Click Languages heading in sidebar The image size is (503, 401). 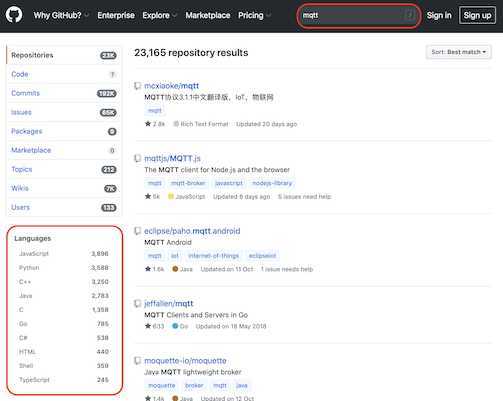(33, 238)
